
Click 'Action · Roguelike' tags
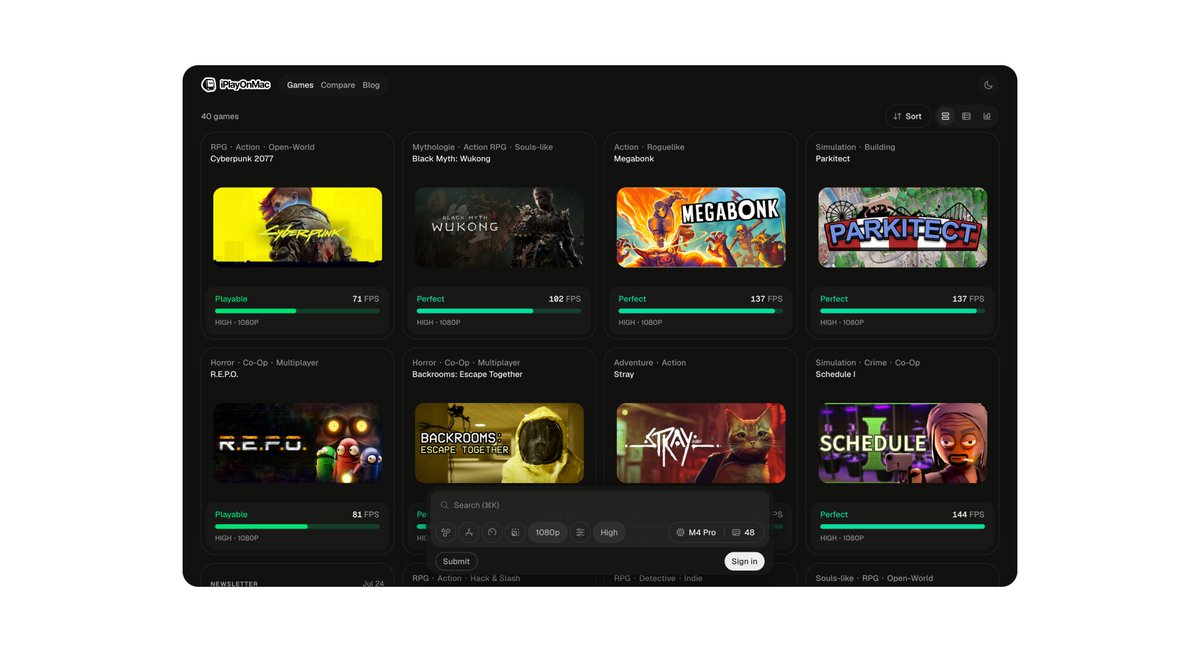(x=649, y=147)
